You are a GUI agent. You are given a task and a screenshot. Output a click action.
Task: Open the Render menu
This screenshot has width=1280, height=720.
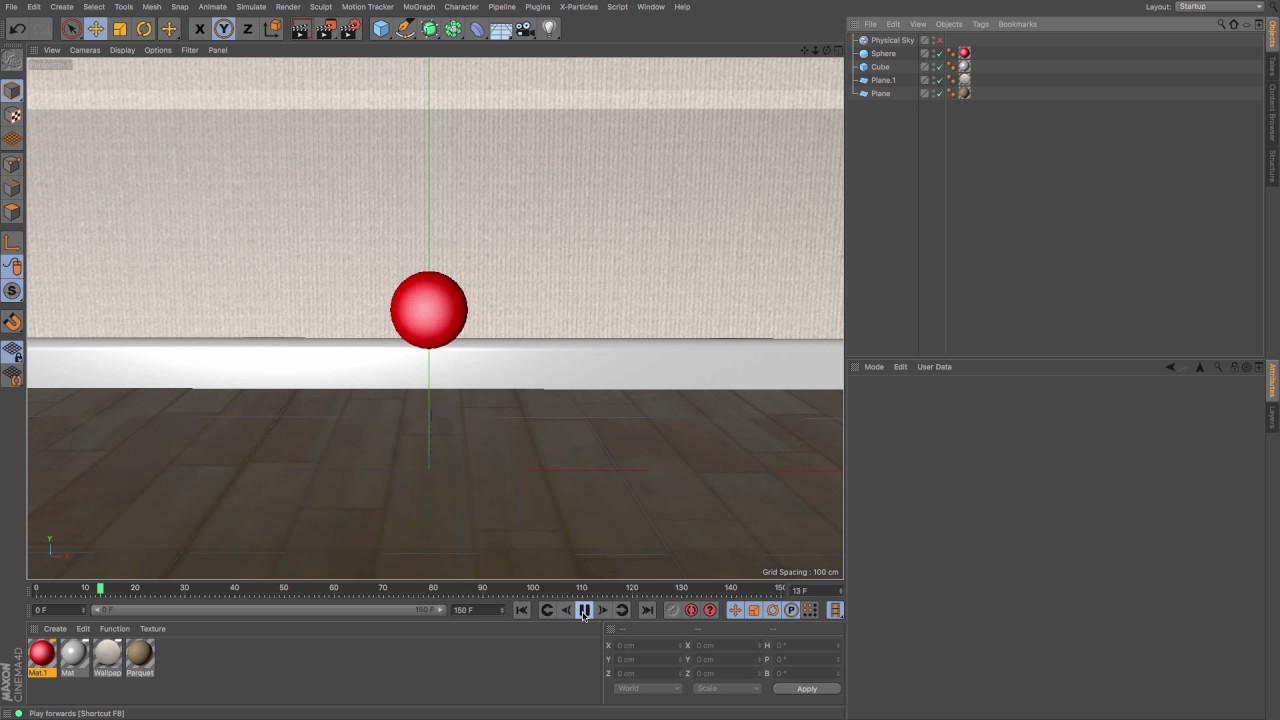288,7
